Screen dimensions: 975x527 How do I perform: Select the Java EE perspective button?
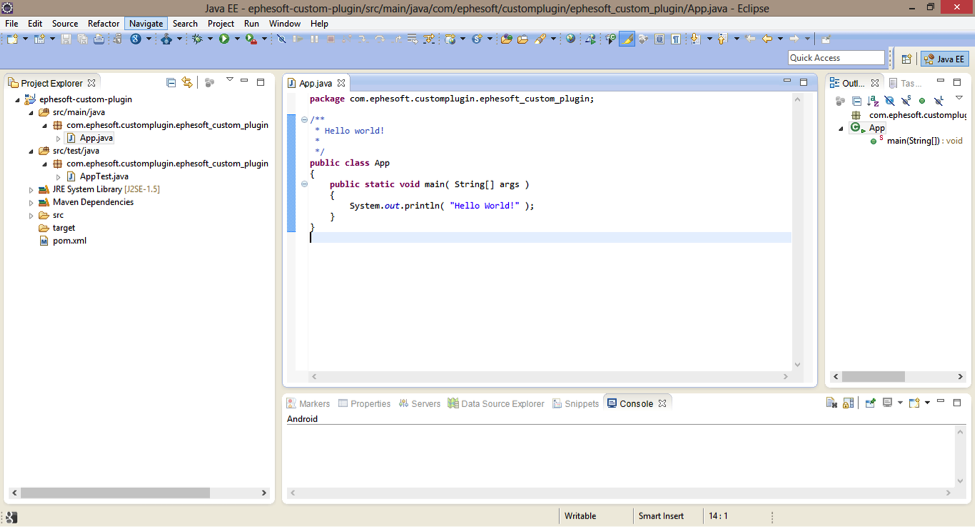point(945,59)
